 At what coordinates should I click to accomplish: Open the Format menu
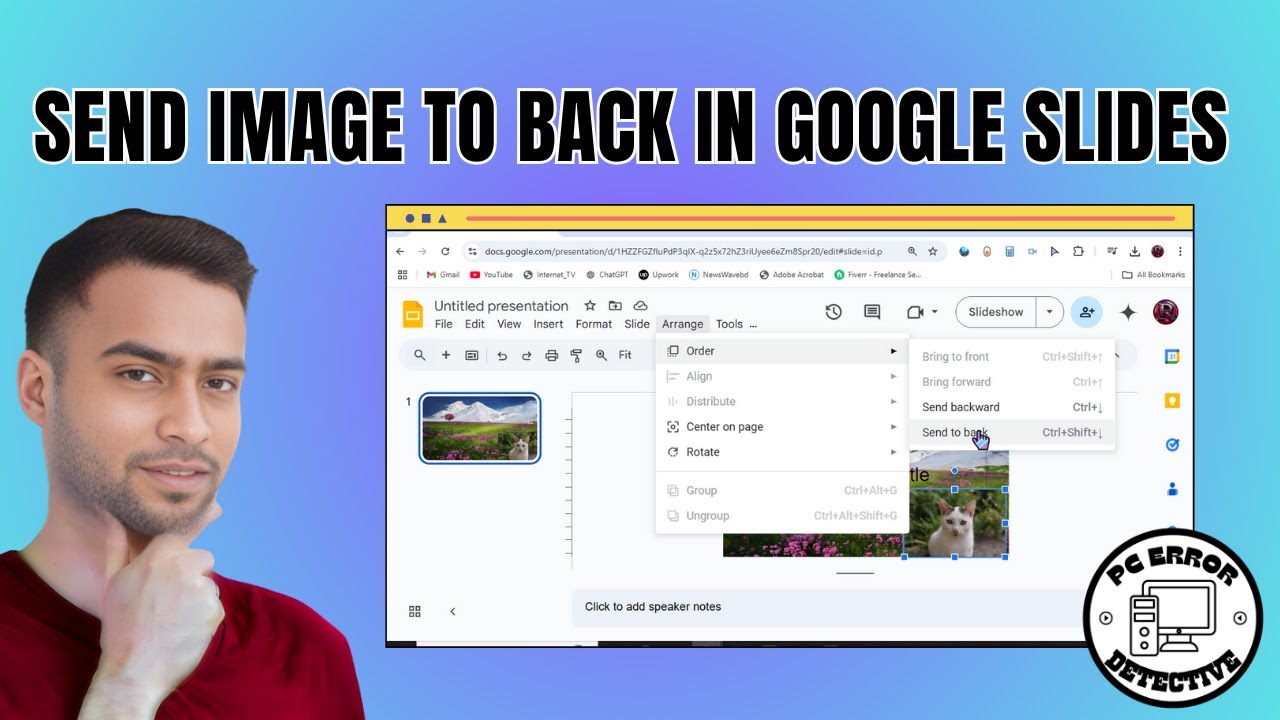tap(594, 324)
